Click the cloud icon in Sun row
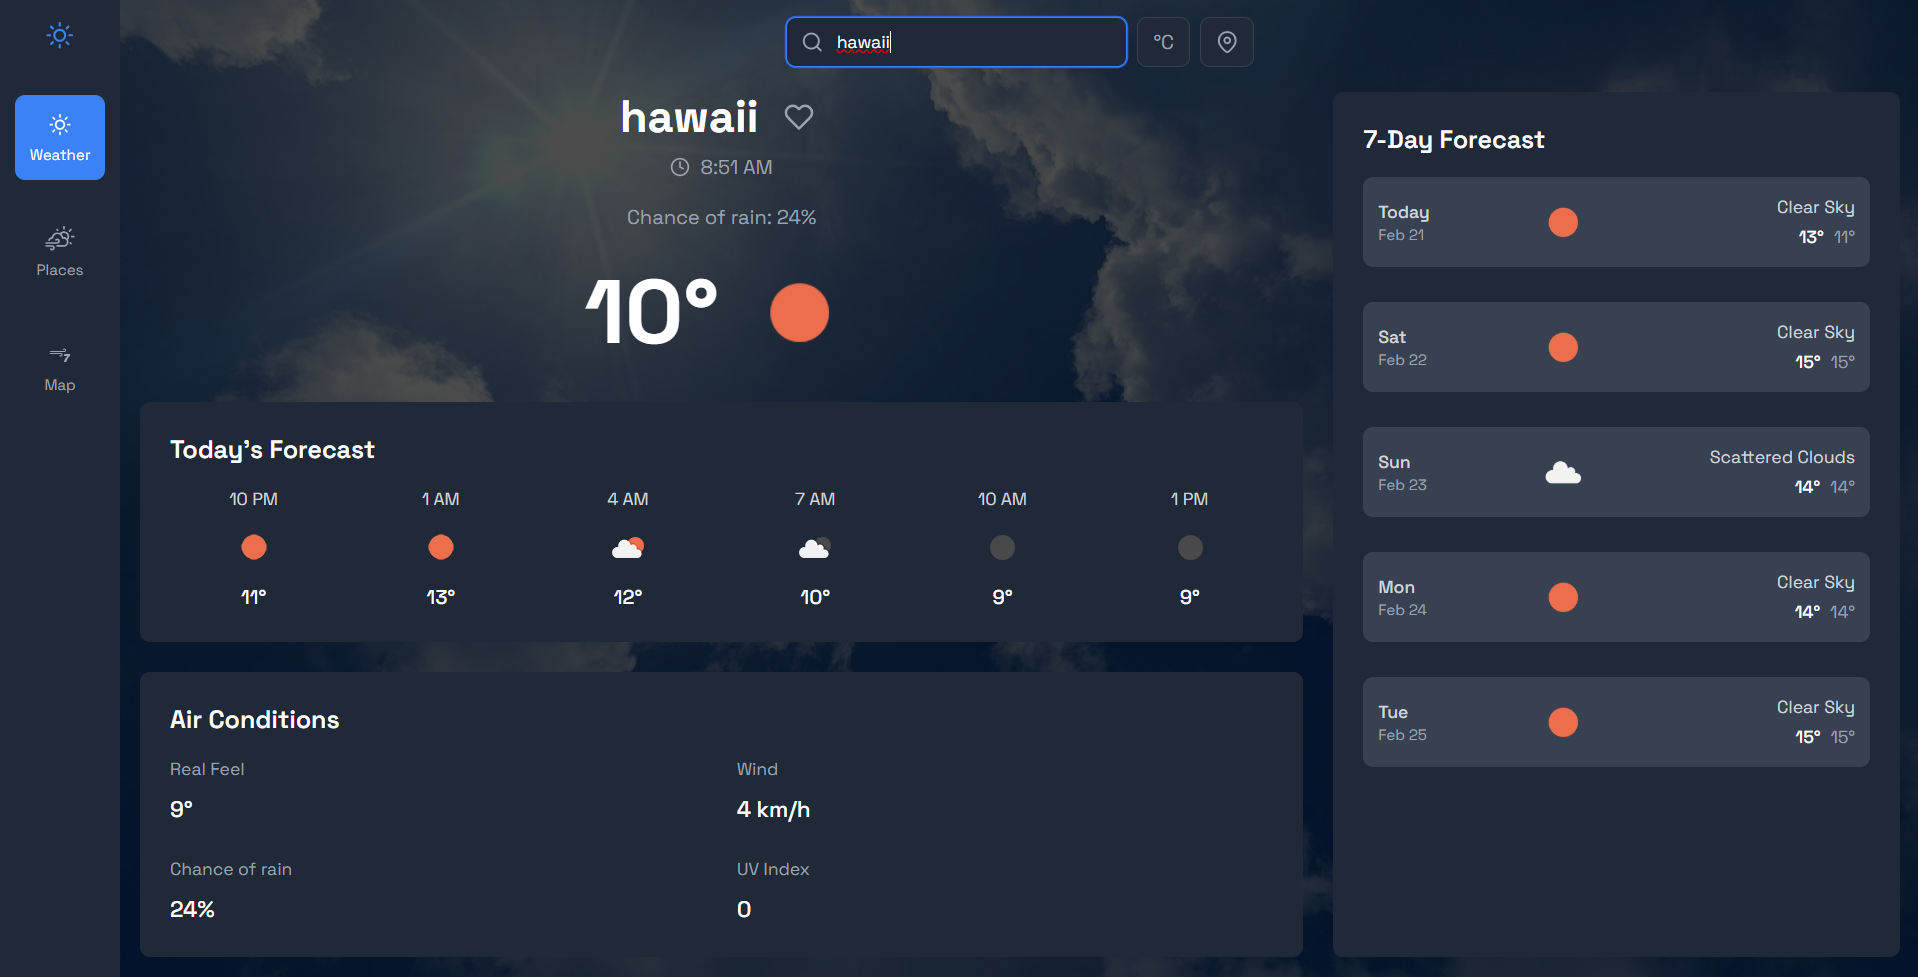 click(x=1563, y=472)
